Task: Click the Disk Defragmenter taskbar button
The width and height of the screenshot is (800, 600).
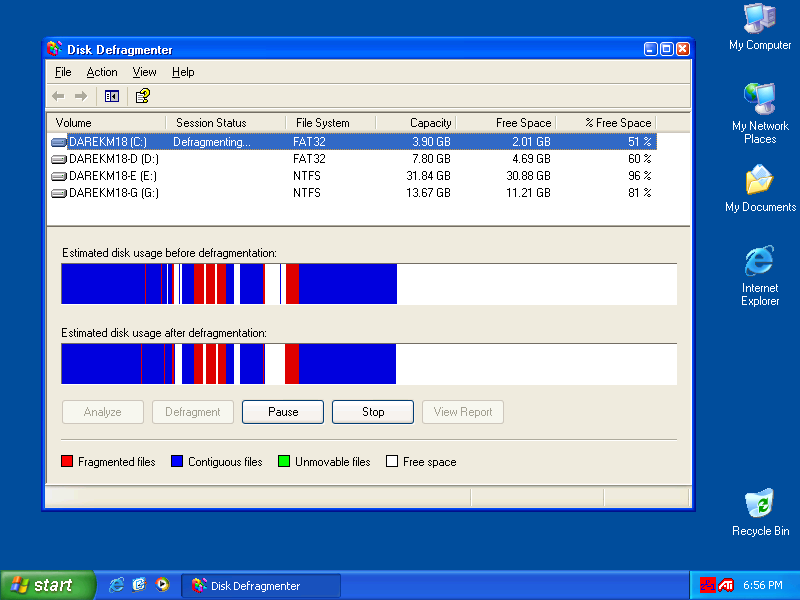Action: [x=261, y=585]
